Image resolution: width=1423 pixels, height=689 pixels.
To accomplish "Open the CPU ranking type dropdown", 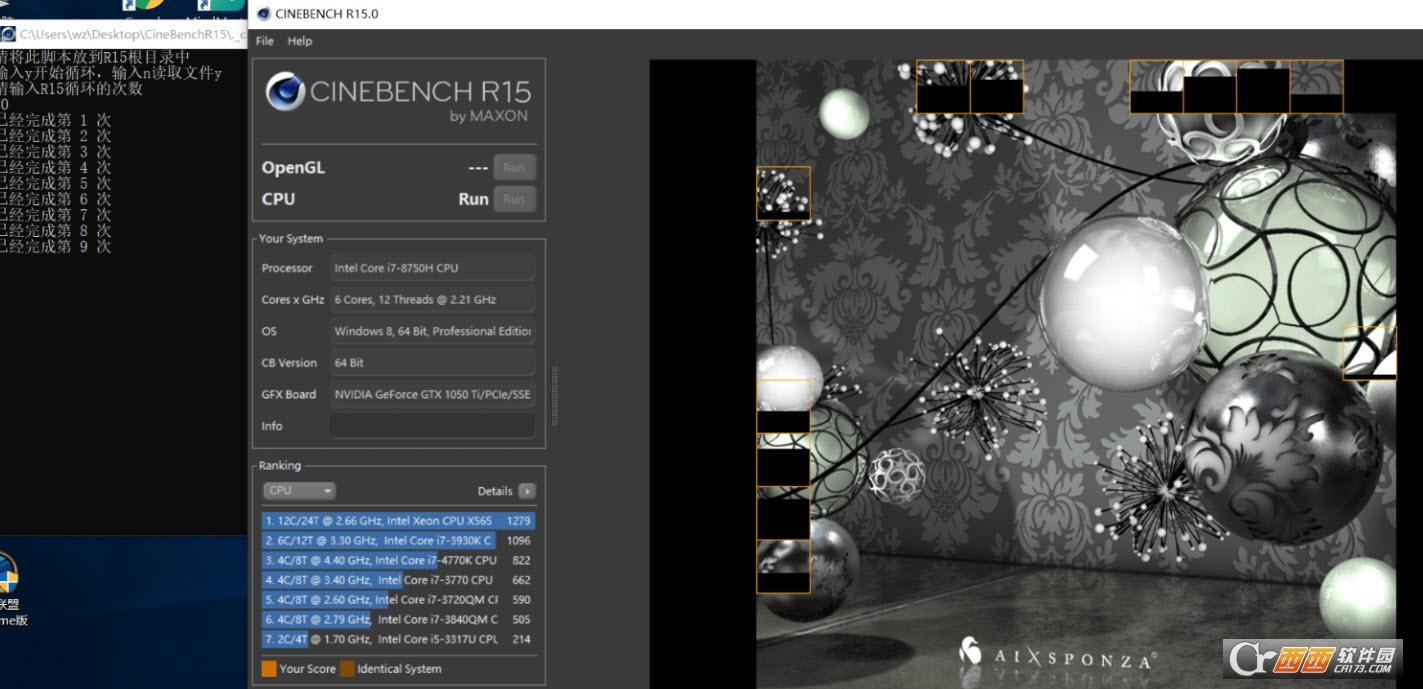I will click(x=299, y=491).
